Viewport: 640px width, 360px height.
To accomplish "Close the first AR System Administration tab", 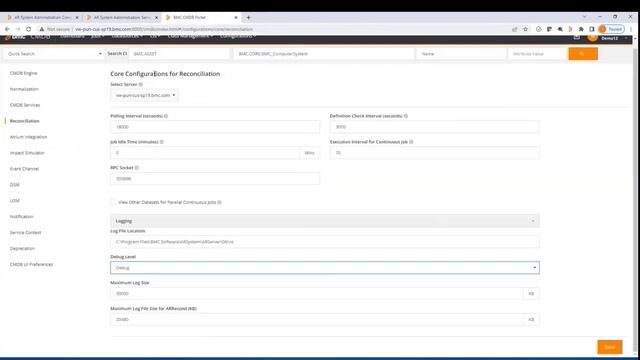I will tap(77, 18).
